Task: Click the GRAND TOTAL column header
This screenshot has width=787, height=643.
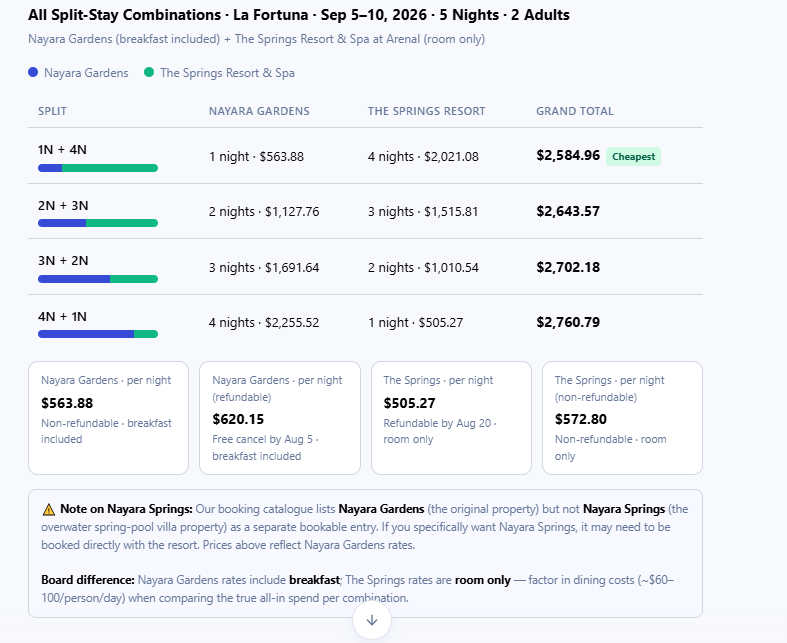Action: pyautogui.click(x=575, y=111)
